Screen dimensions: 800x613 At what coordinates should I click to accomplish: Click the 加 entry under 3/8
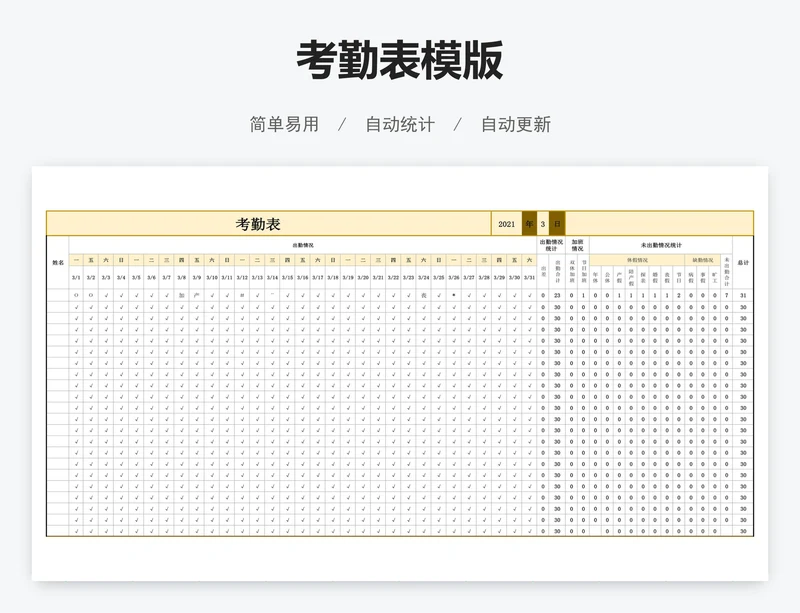click(x=182, y=295)
